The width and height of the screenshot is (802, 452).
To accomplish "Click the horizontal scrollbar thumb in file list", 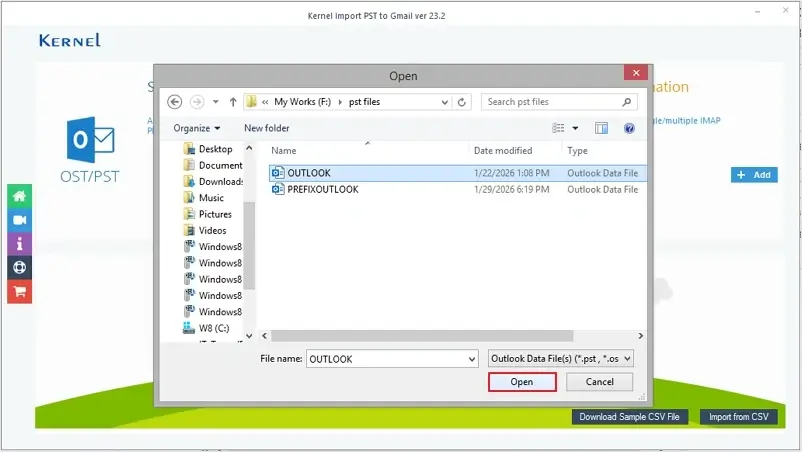I will [422, 336].
